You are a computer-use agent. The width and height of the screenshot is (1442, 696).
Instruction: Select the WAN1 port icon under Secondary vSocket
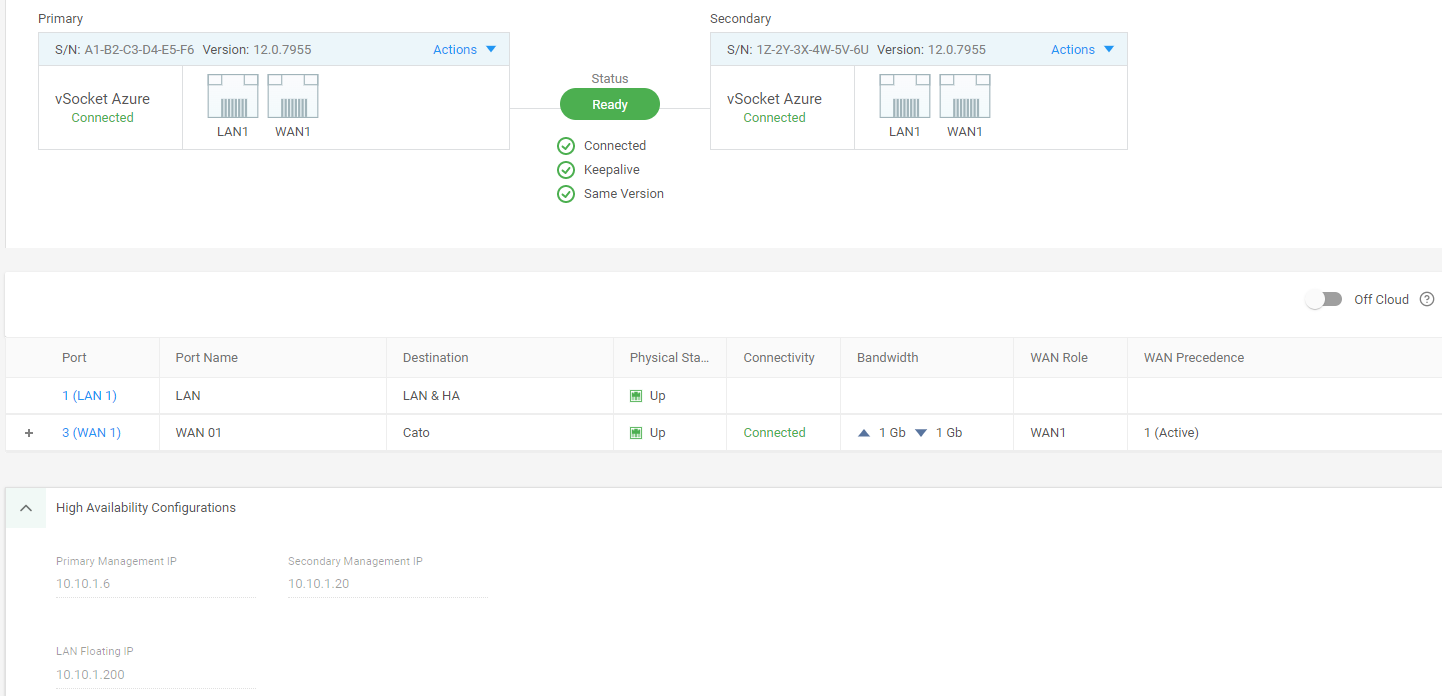(x=964, y=95)
